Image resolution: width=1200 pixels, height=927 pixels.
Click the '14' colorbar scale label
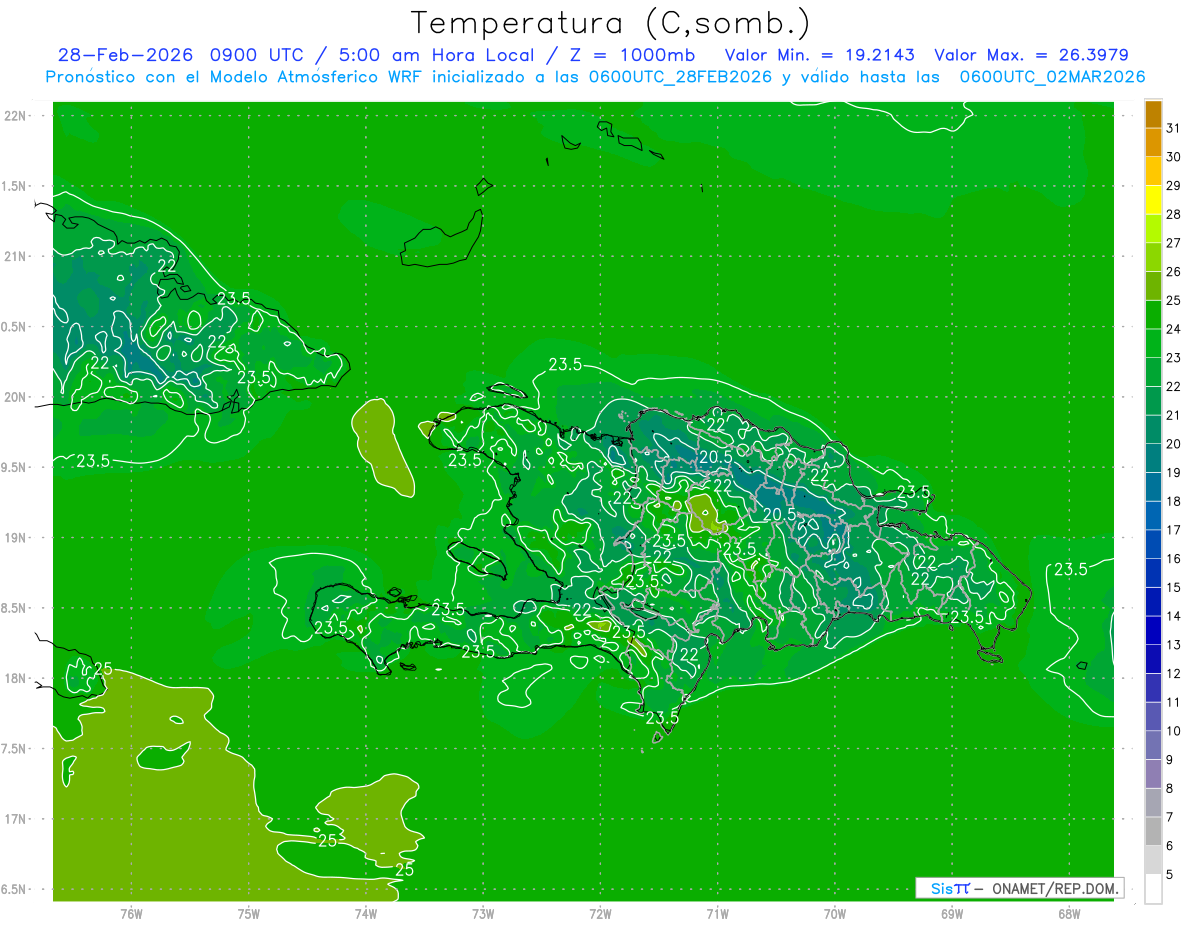pos(1173,616)
